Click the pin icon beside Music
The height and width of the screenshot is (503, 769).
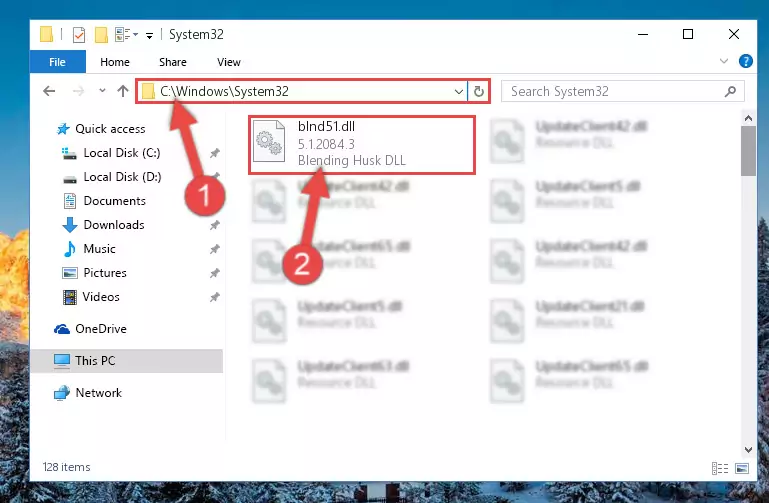click(x=215, y=250)
